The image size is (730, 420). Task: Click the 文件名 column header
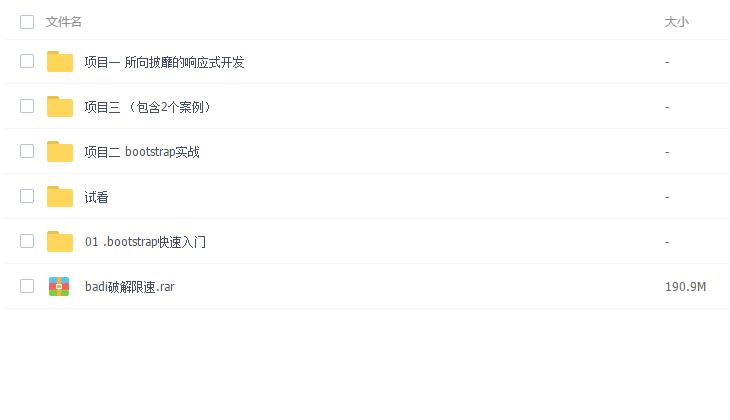click(x=64, y=22)
